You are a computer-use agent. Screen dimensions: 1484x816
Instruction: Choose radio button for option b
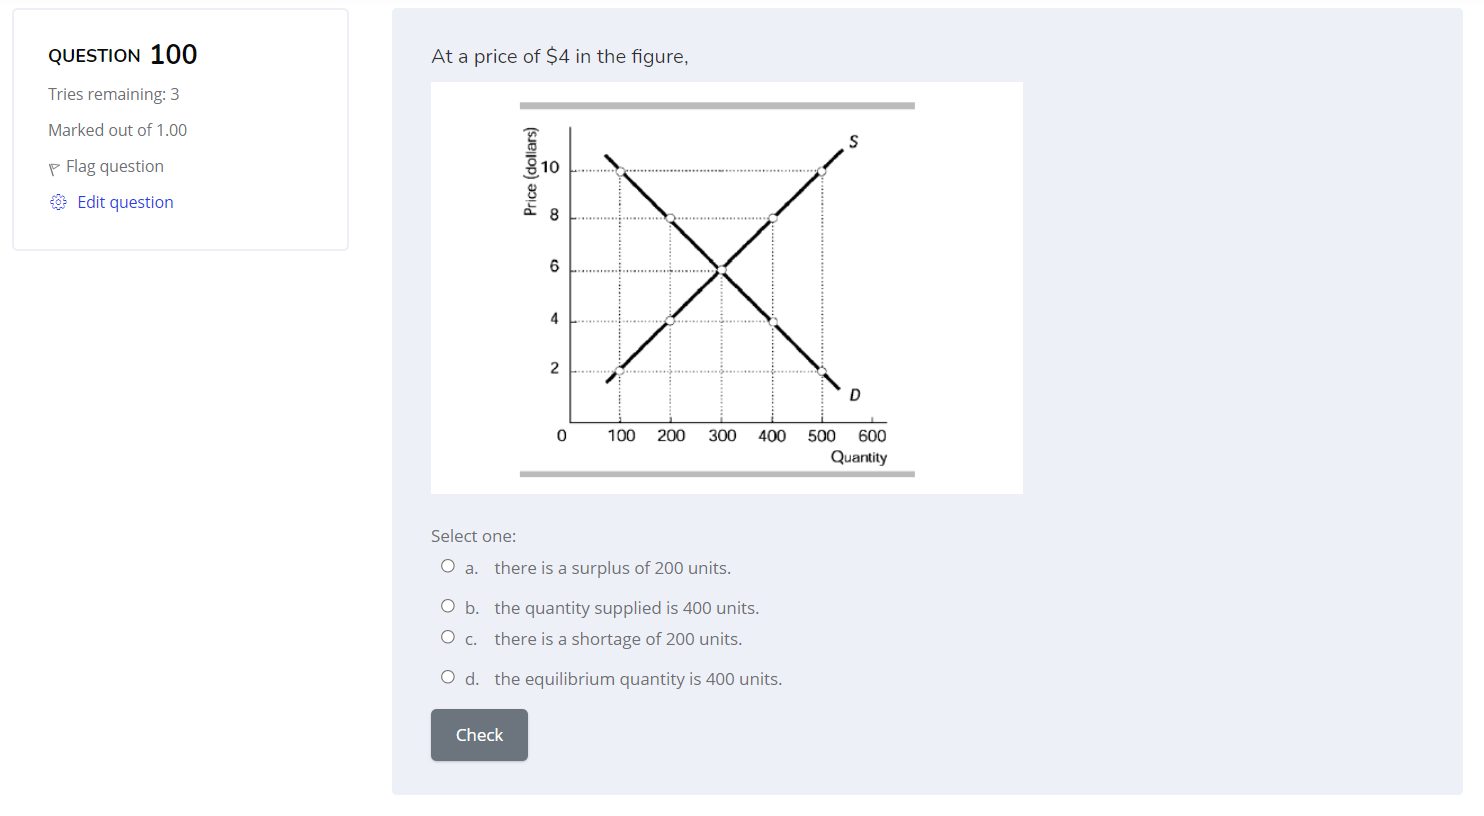[448, 606]
